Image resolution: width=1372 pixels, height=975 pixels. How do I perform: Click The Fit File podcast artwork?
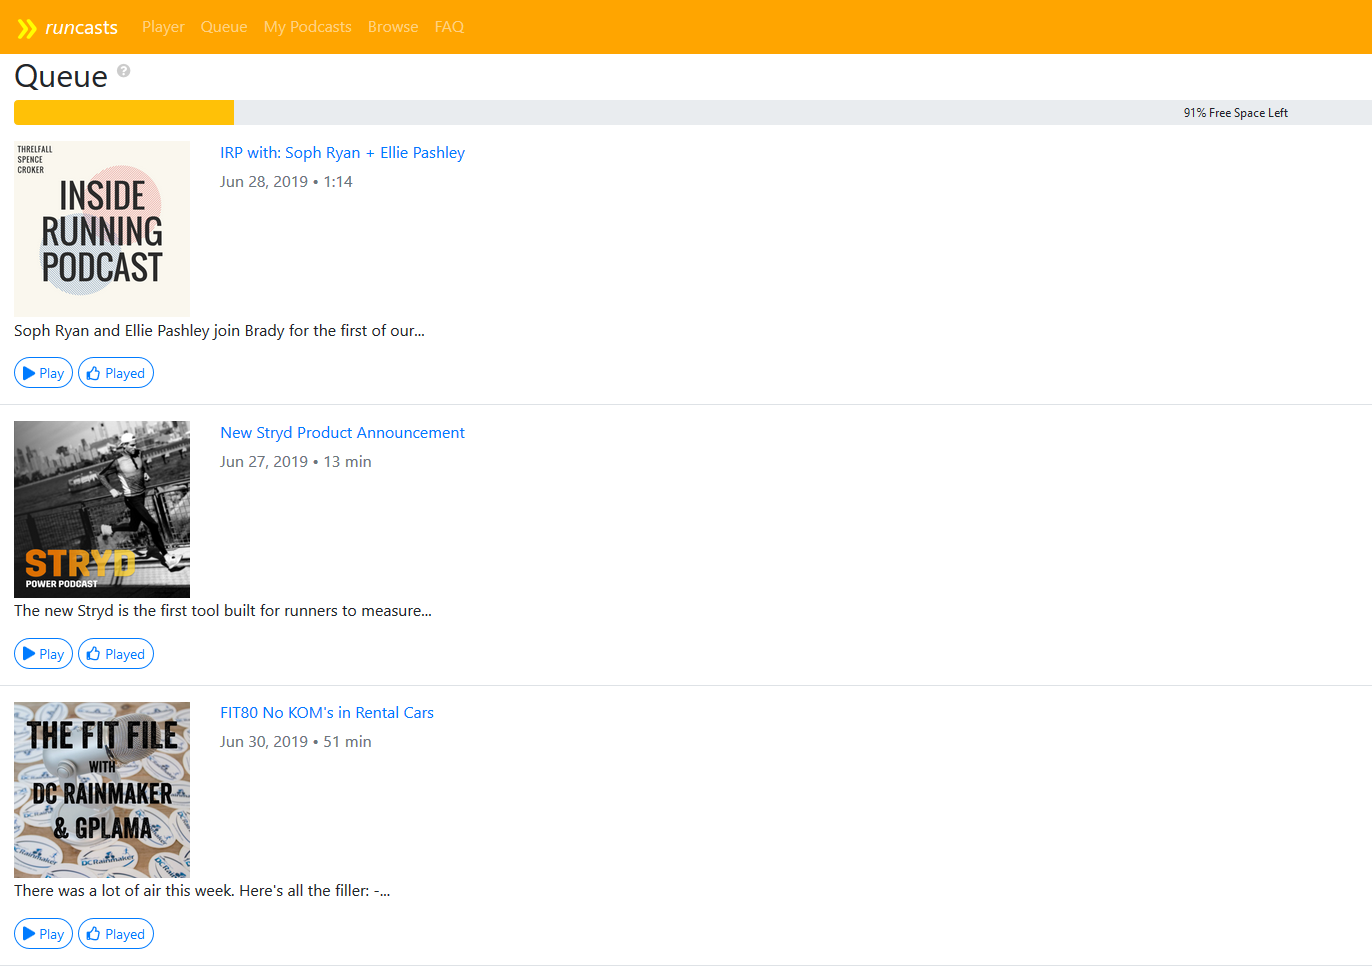[102, 790]
